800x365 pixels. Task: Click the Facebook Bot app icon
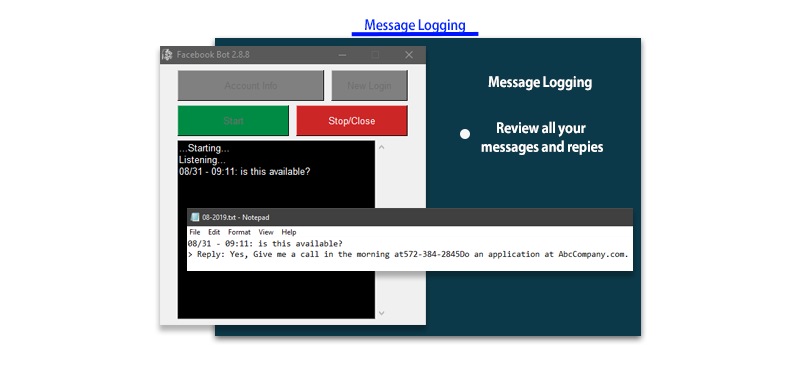coord(167,55)
